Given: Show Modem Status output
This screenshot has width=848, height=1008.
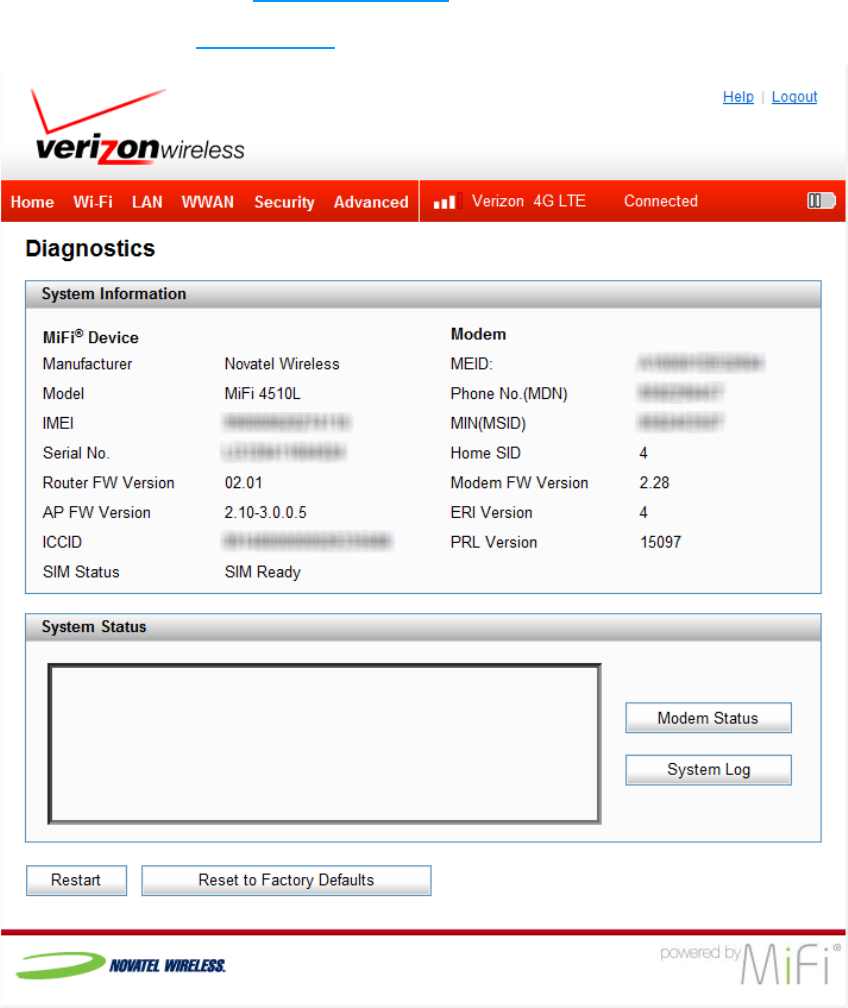Looking at the screenshot, I should (x=708, y=717).
